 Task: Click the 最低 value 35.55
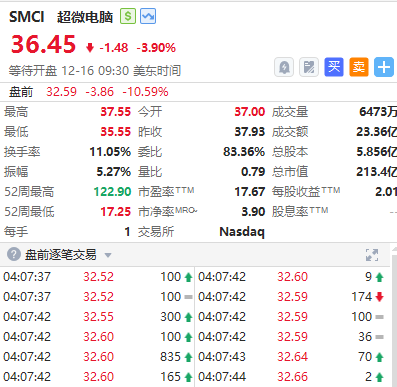tap(116, 132)
